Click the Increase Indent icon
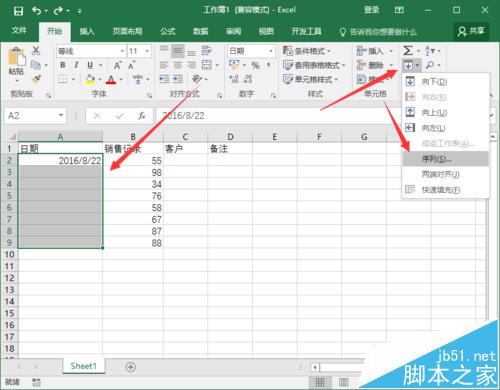The image size is (500, 390). (x=178, y=79)
